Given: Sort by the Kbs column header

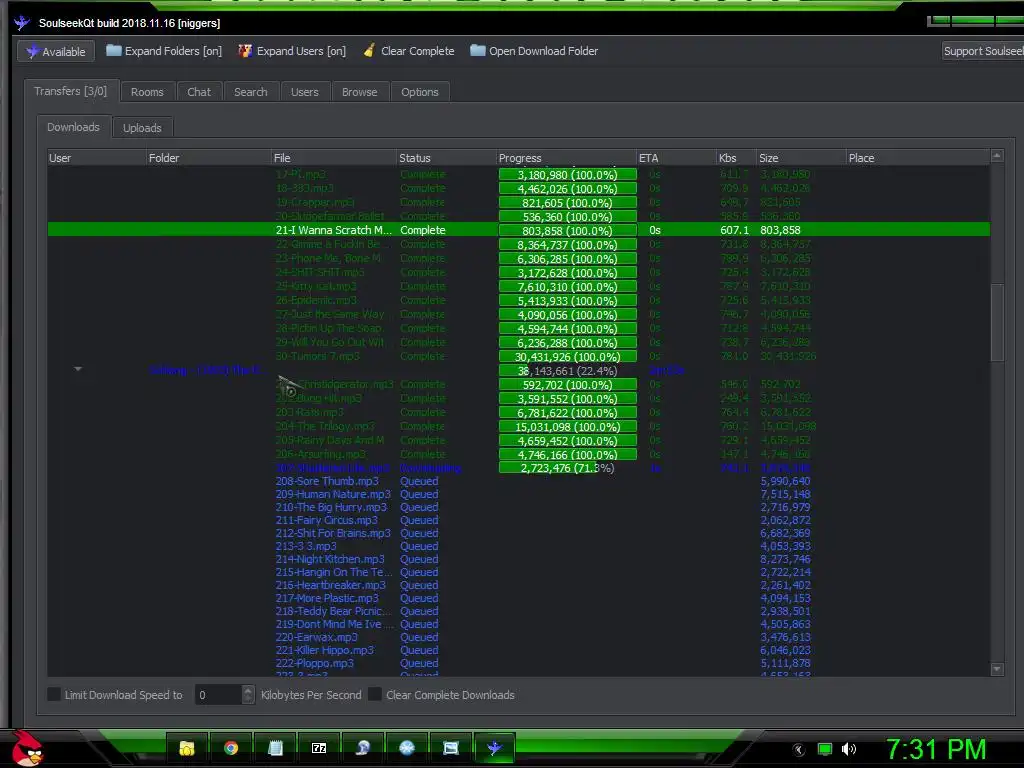Looking at the screenshot, I should coord(737,158).
